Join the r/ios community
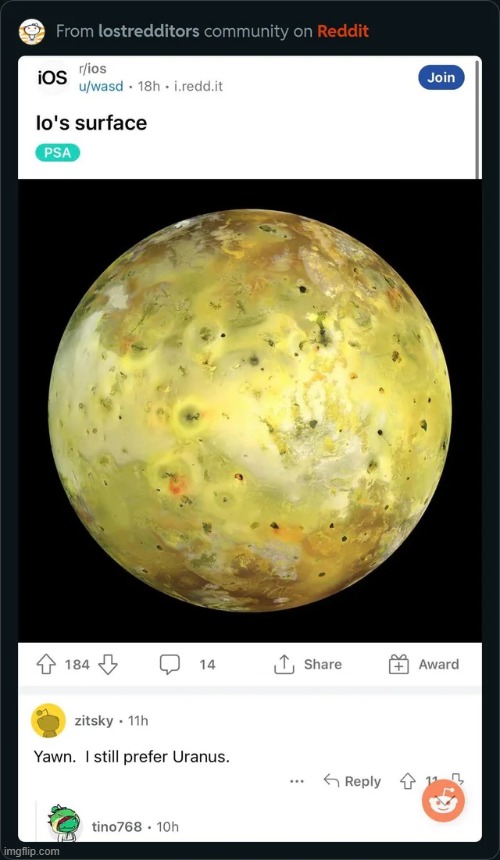 pos(441,77)
